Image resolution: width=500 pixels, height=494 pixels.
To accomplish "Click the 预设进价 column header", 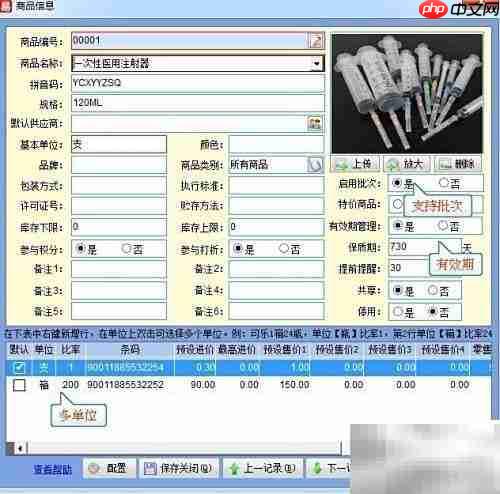I will tap(196, 350).
